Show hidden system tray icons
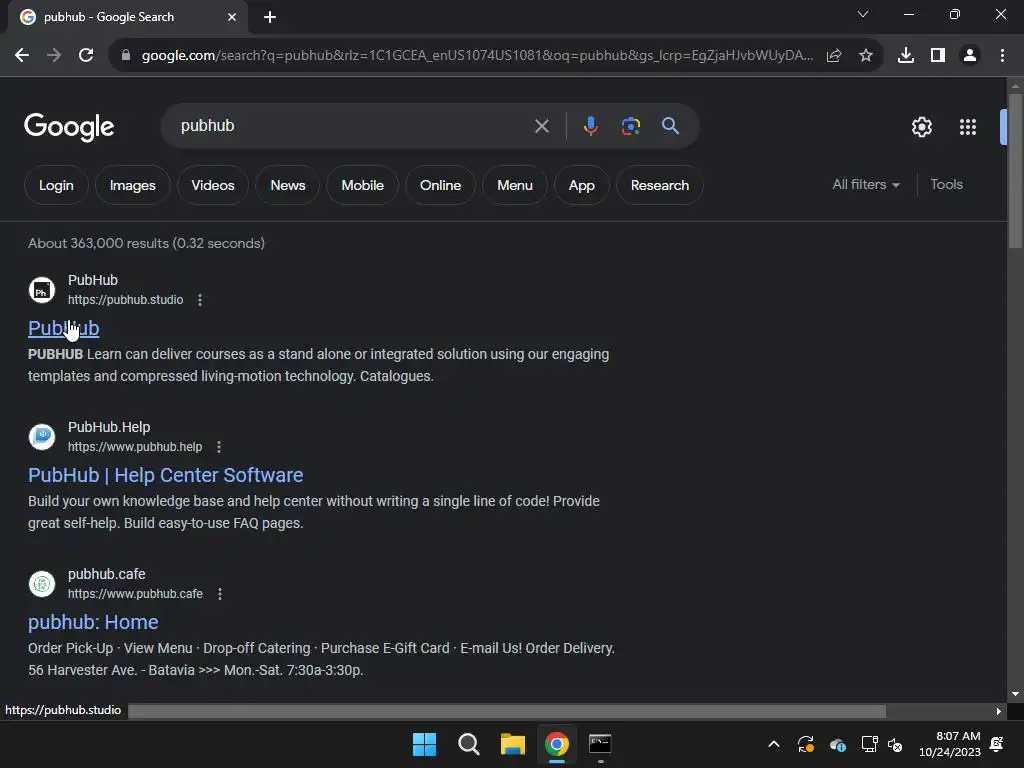The image size is (1024, 768). [774, 744]
